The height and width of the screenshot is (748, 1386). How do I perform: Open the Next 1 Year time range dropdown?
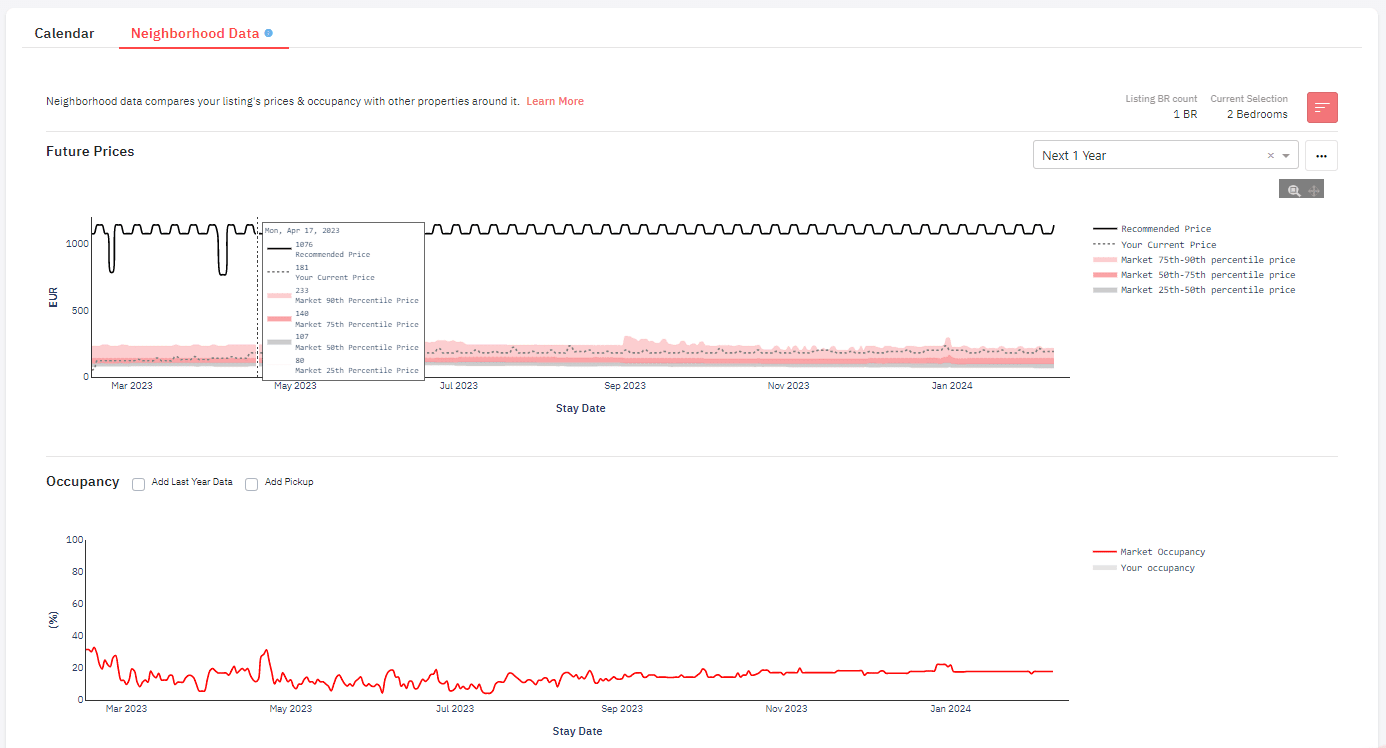click(1286, 155)
